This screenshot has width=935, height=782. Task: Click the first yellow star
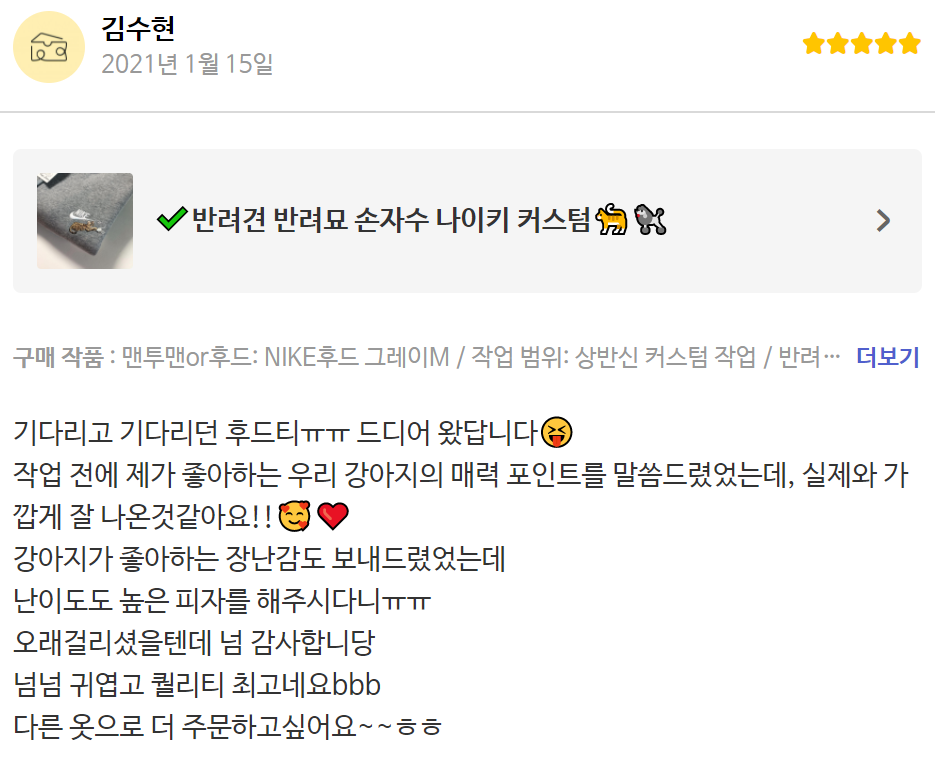814,44
